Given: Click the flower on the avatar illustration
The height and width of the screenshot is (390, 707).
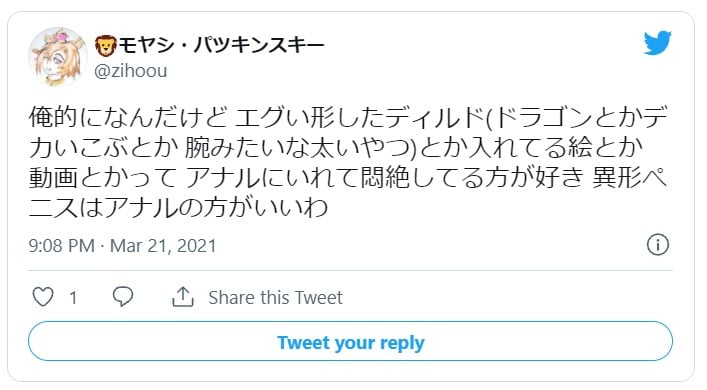Looking at the screenshot, I should click(x=60, y=37).
